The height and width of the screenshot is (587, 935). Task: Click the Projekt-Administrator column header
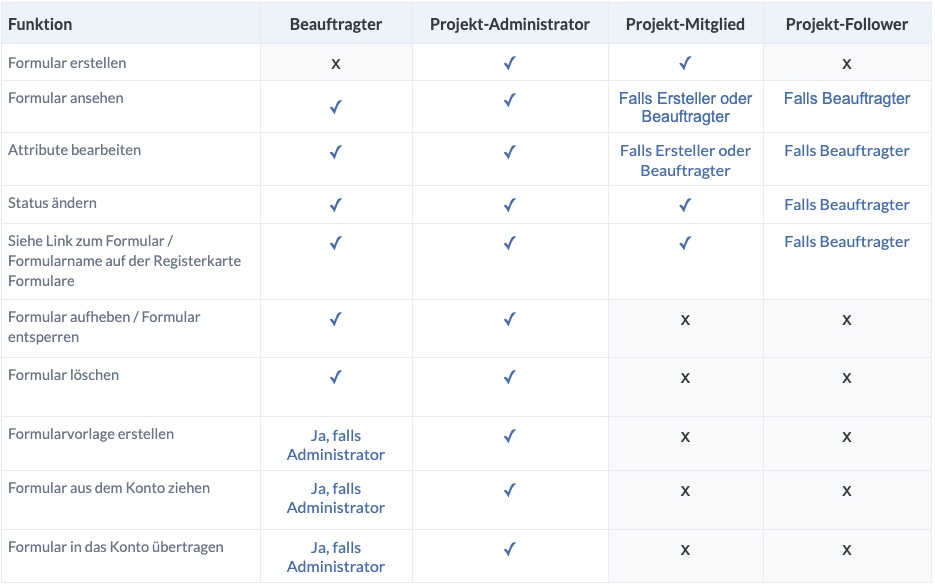[x=510, y=24]
